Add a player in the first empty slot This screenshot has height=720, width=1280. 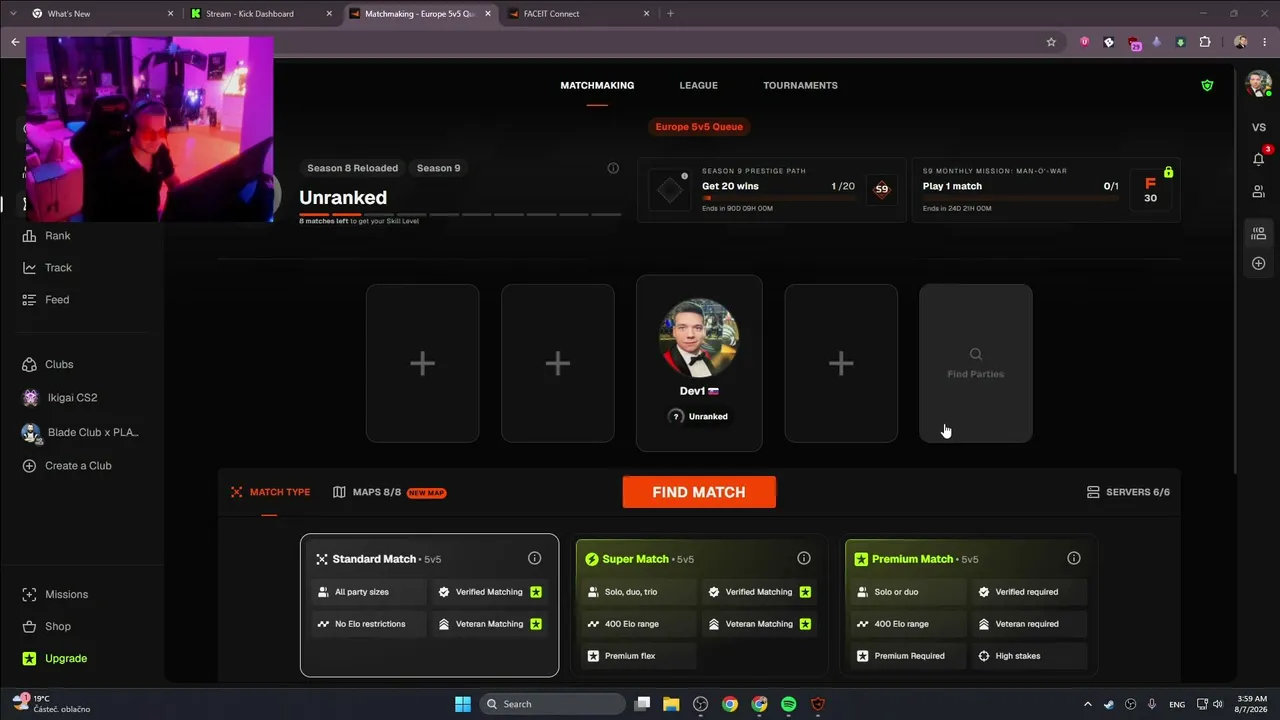[x=422, y=363]
